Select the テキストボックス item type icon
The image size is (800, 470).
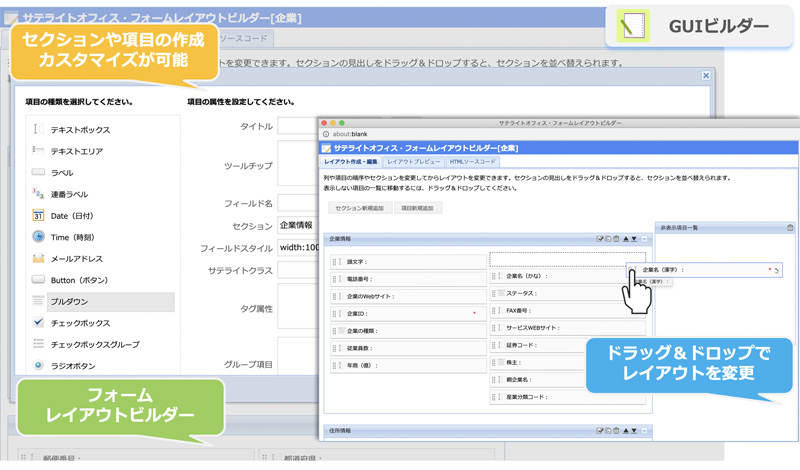[x=38, y=129]
